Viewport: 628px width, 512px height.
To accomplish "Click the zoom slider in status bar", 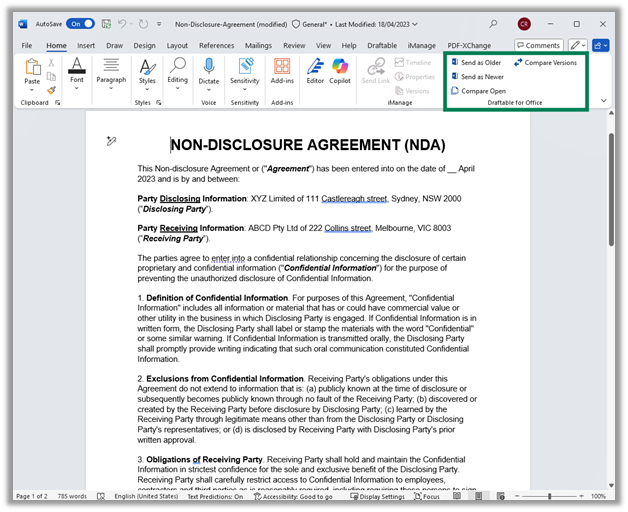I will coord(549,496).
